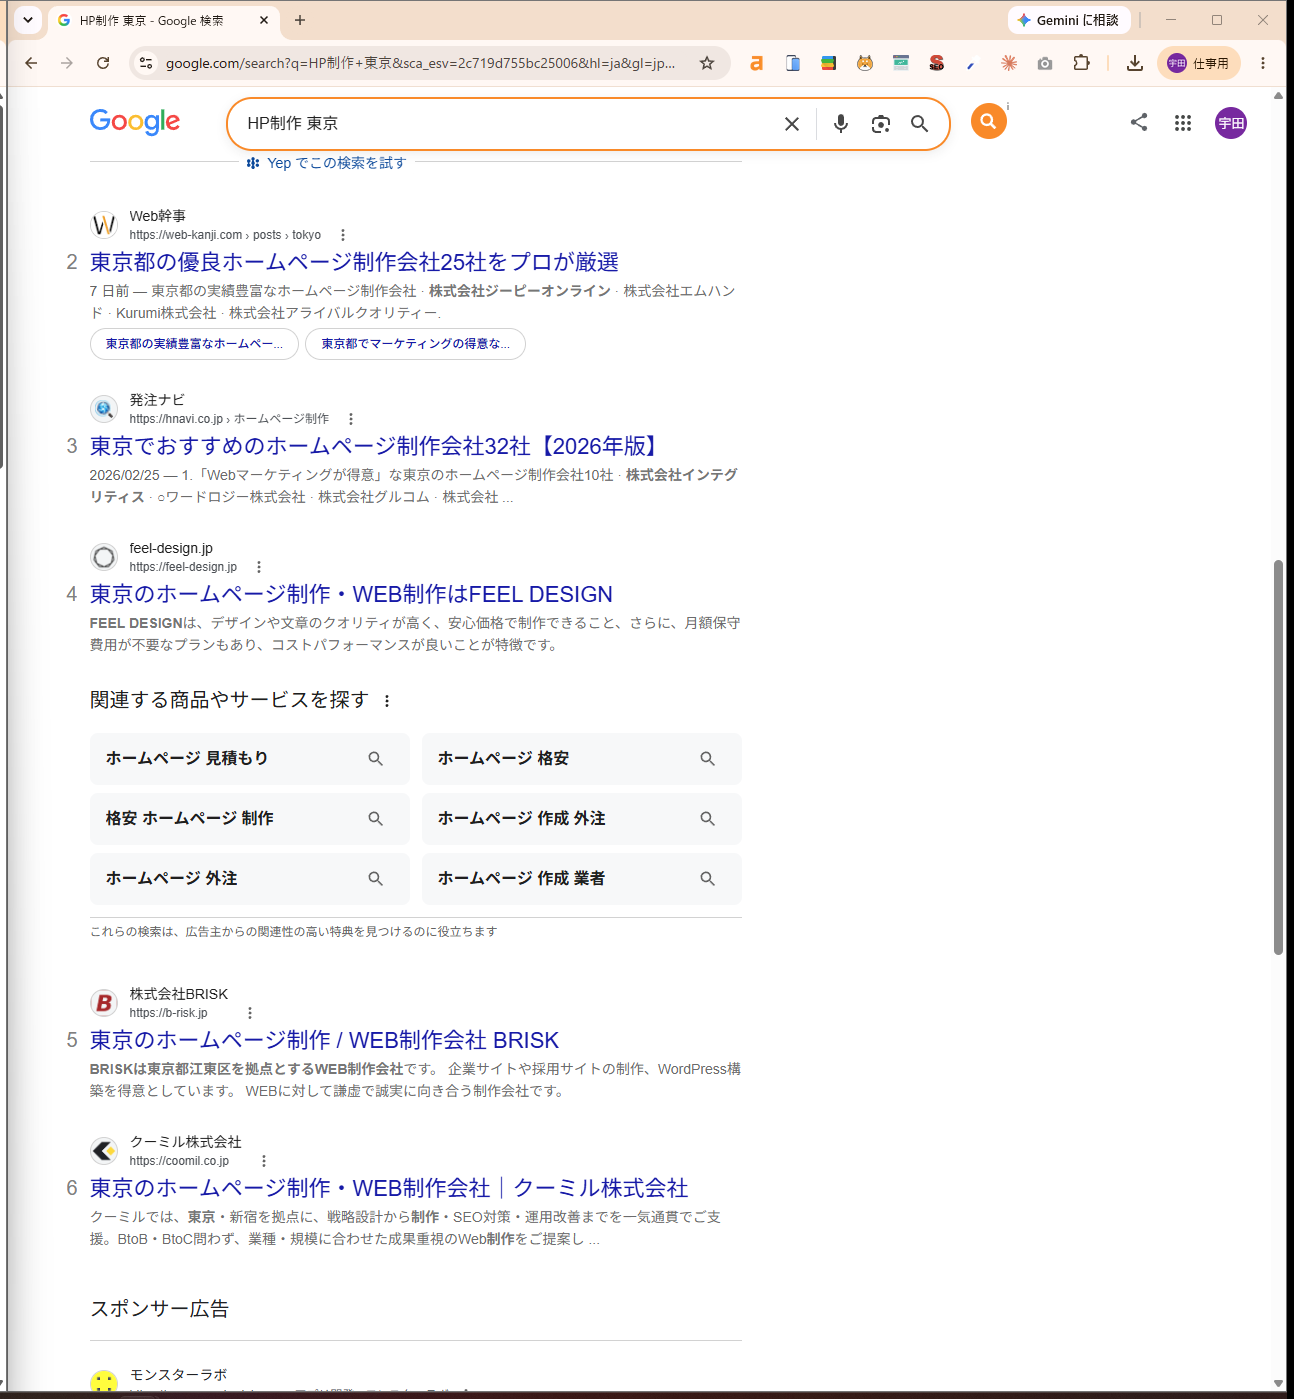Image resolution: width=1294 pixels, height=1399 pixels.
Task: Click the Gemini に相談 button
Action: [x=1069, y=20]
